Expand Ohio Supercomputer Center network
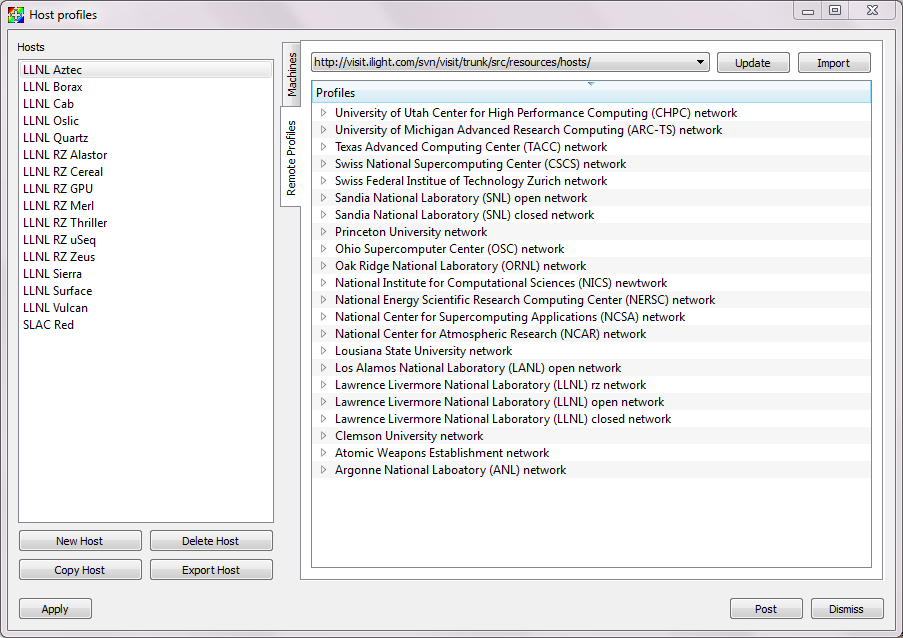The height and width of the screenshot is (638, 903). (324, 249)
